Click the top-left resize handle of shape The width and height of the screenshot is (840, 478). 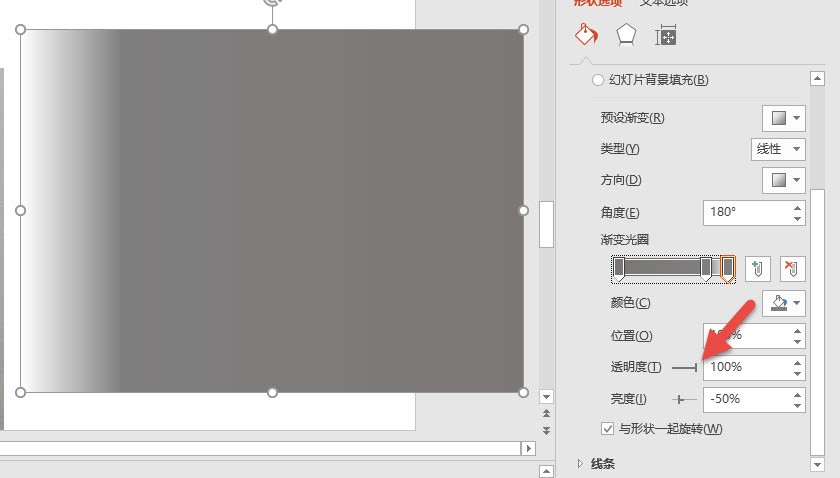pyautogui.click(x=20, y=29)
